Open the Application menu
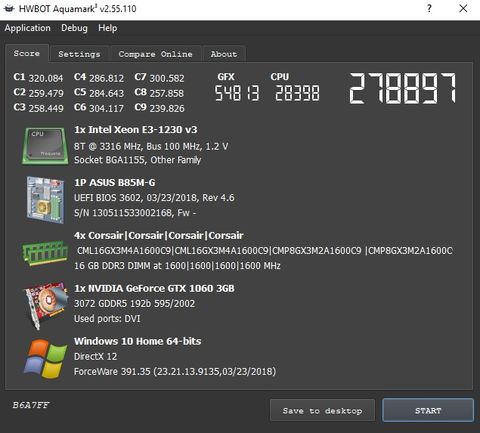This screenshot has width=480, height=433. [28, 28]
